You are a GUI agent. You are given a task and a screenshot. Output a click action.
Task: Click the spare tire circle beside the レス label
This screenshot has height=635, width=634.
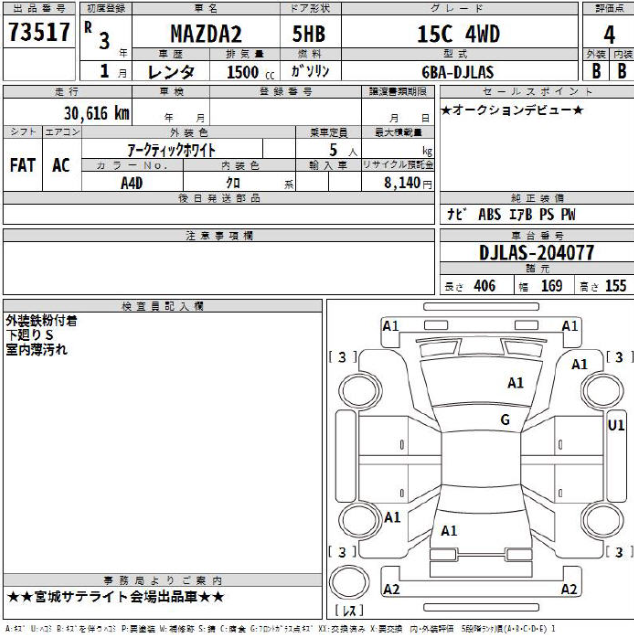click(x=349, y=583)
